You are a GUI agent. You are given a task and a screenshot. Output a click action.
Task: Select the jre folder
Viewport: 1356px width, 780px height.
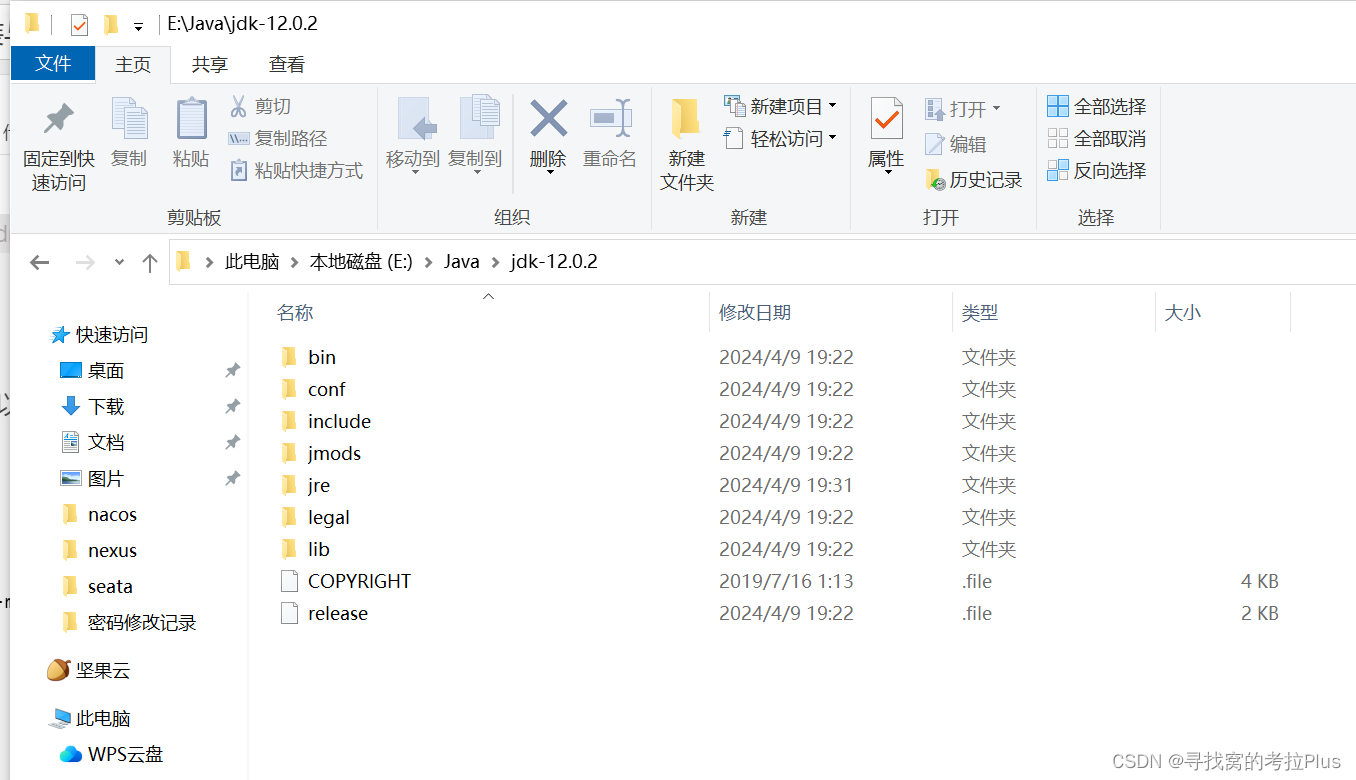click(x=319, y=485)
